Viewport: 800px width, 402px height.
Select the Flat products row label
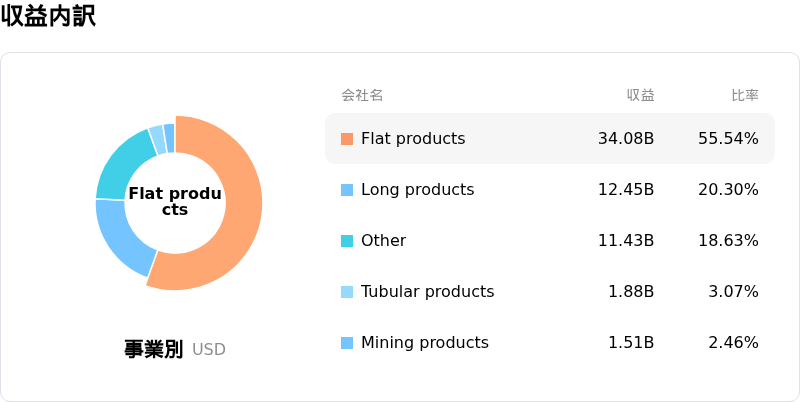[x=413, y=139]
